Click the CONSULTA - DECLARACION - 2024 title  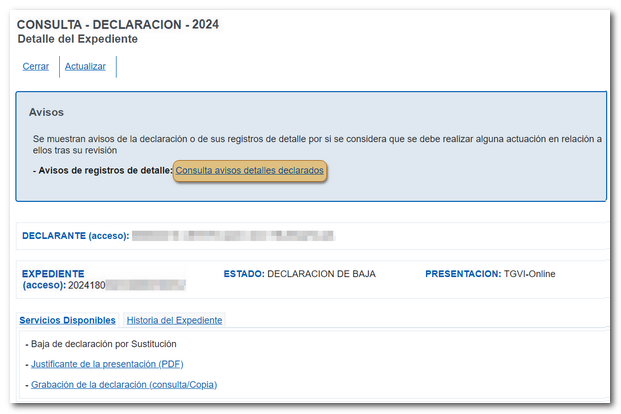[x=118, y=24]
